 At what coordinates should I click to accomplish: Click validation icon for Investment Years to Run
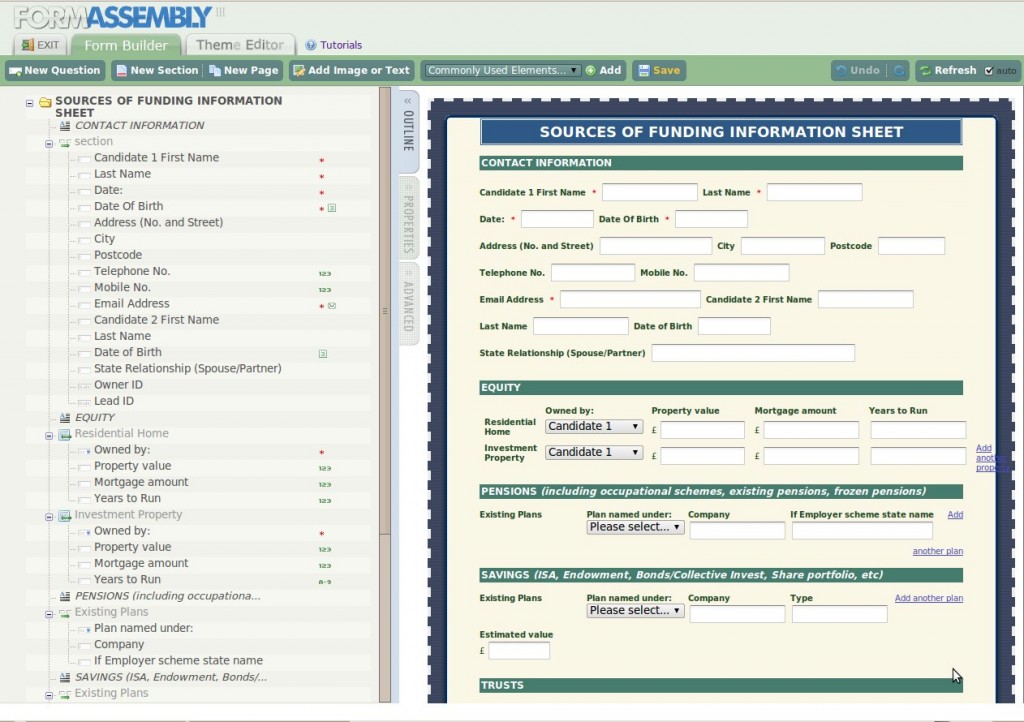325,582
